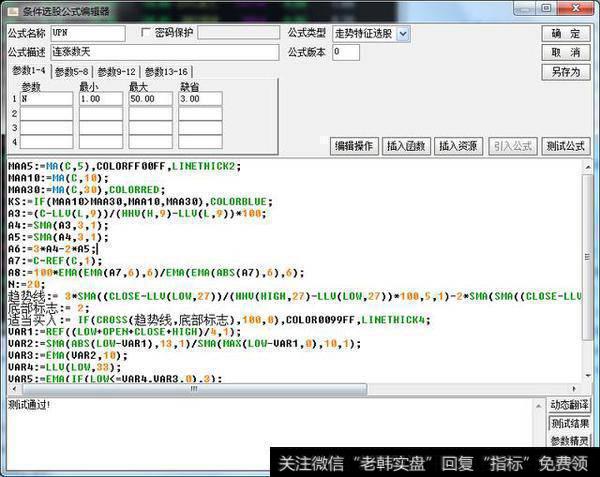Image resolution: width=600 pixels, height=477 pixels.
Task: Click the code line starting with VAR1:=REF
Action: pyautogui.click(x=124, y=332)
